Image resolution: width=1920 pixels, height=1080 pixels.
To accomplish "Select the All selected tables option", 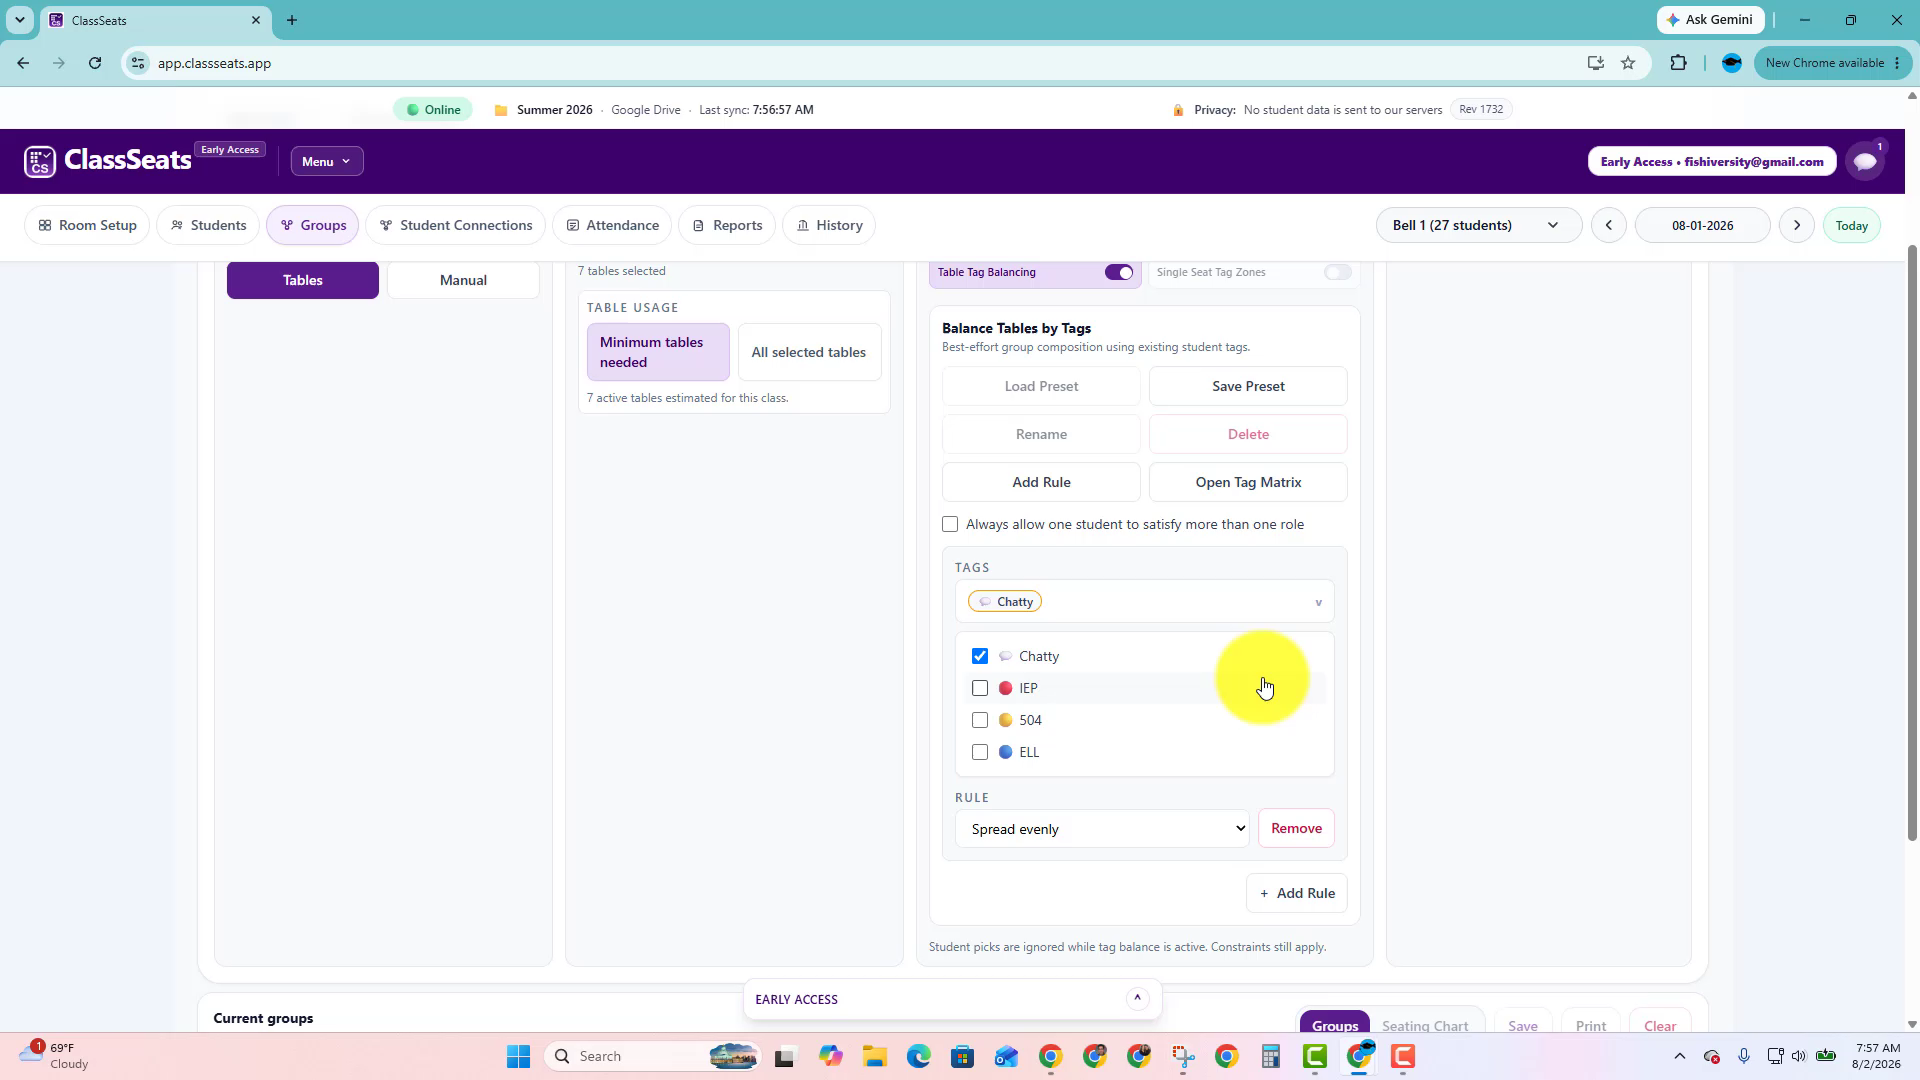I will (x=809, y=352).
